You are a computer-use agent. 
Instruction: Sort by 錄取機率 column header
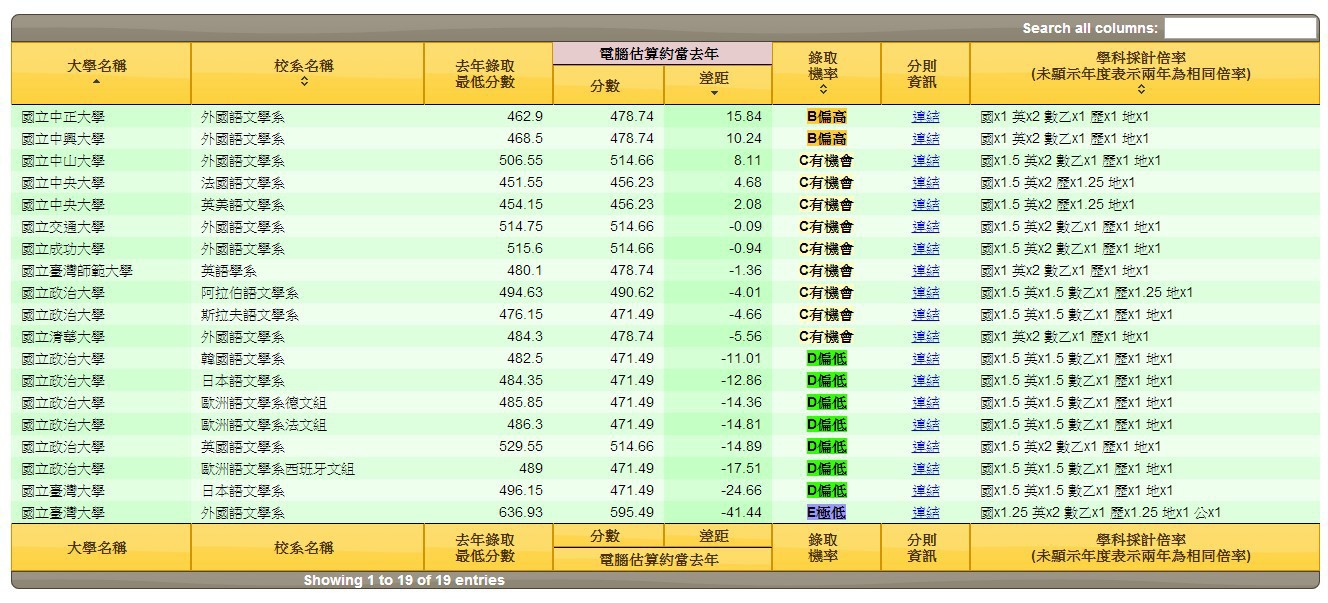825,73
